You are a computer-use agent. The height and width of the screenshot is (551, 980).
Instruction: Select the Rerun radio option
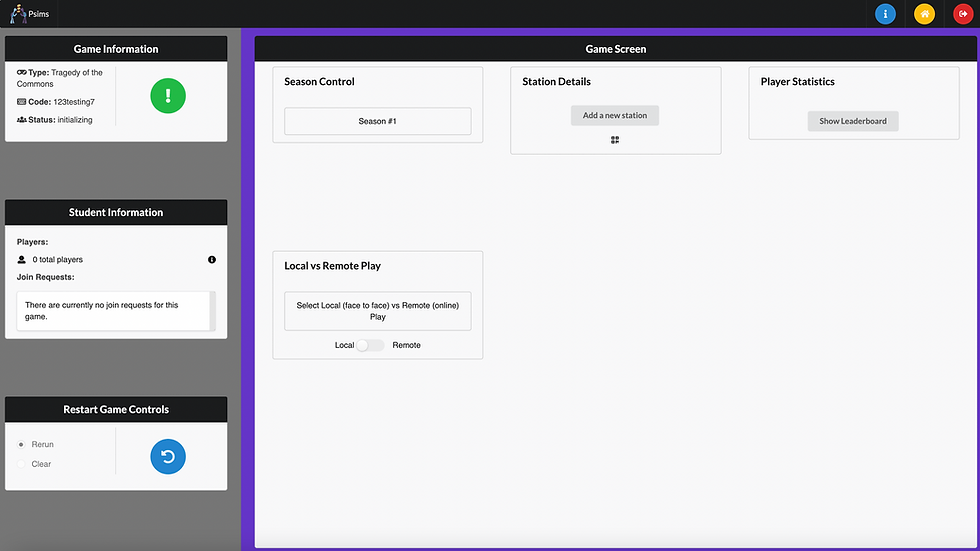pos(21,445)
